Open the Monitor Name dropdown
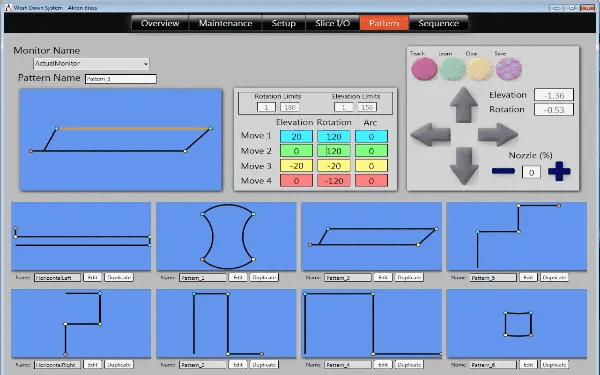Image resolution: width=600 pixels, height=375 pixels. pyautogui.click(x=91, y=64)
